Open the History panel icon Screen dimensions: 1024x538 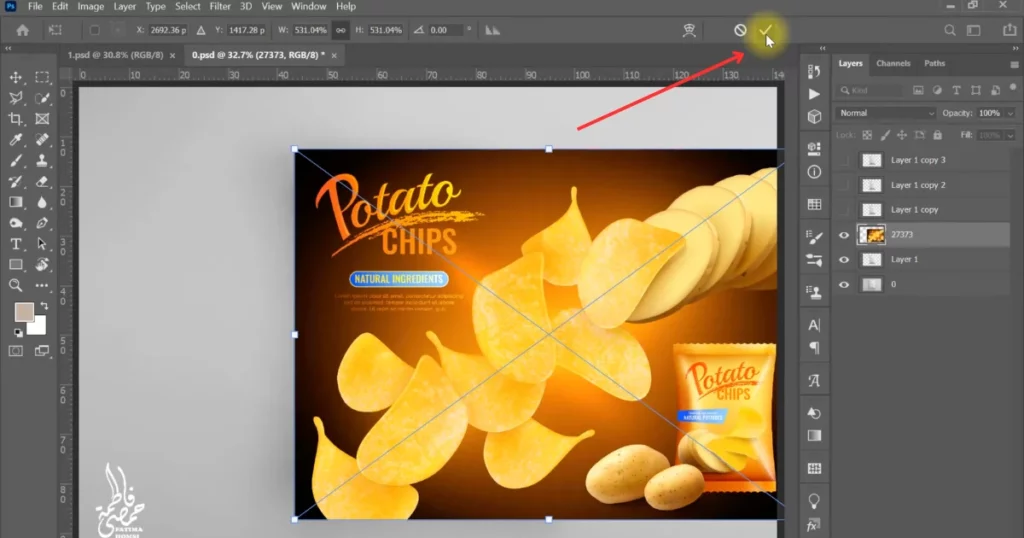(x=814, y=71)
